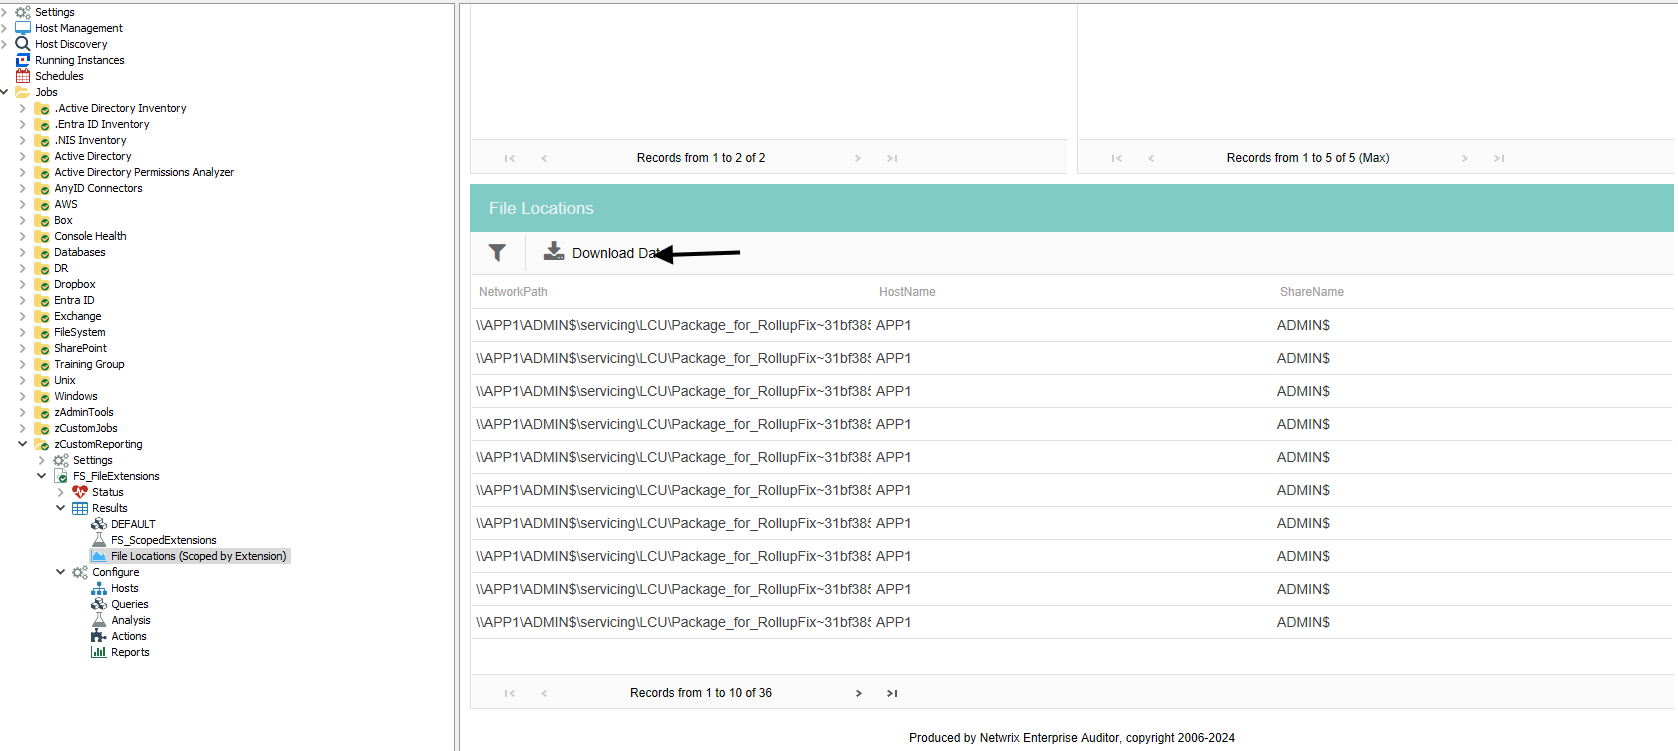1678x751 pixels.
Task: Click the Schedules calendar icon
Action: point(22,76)
